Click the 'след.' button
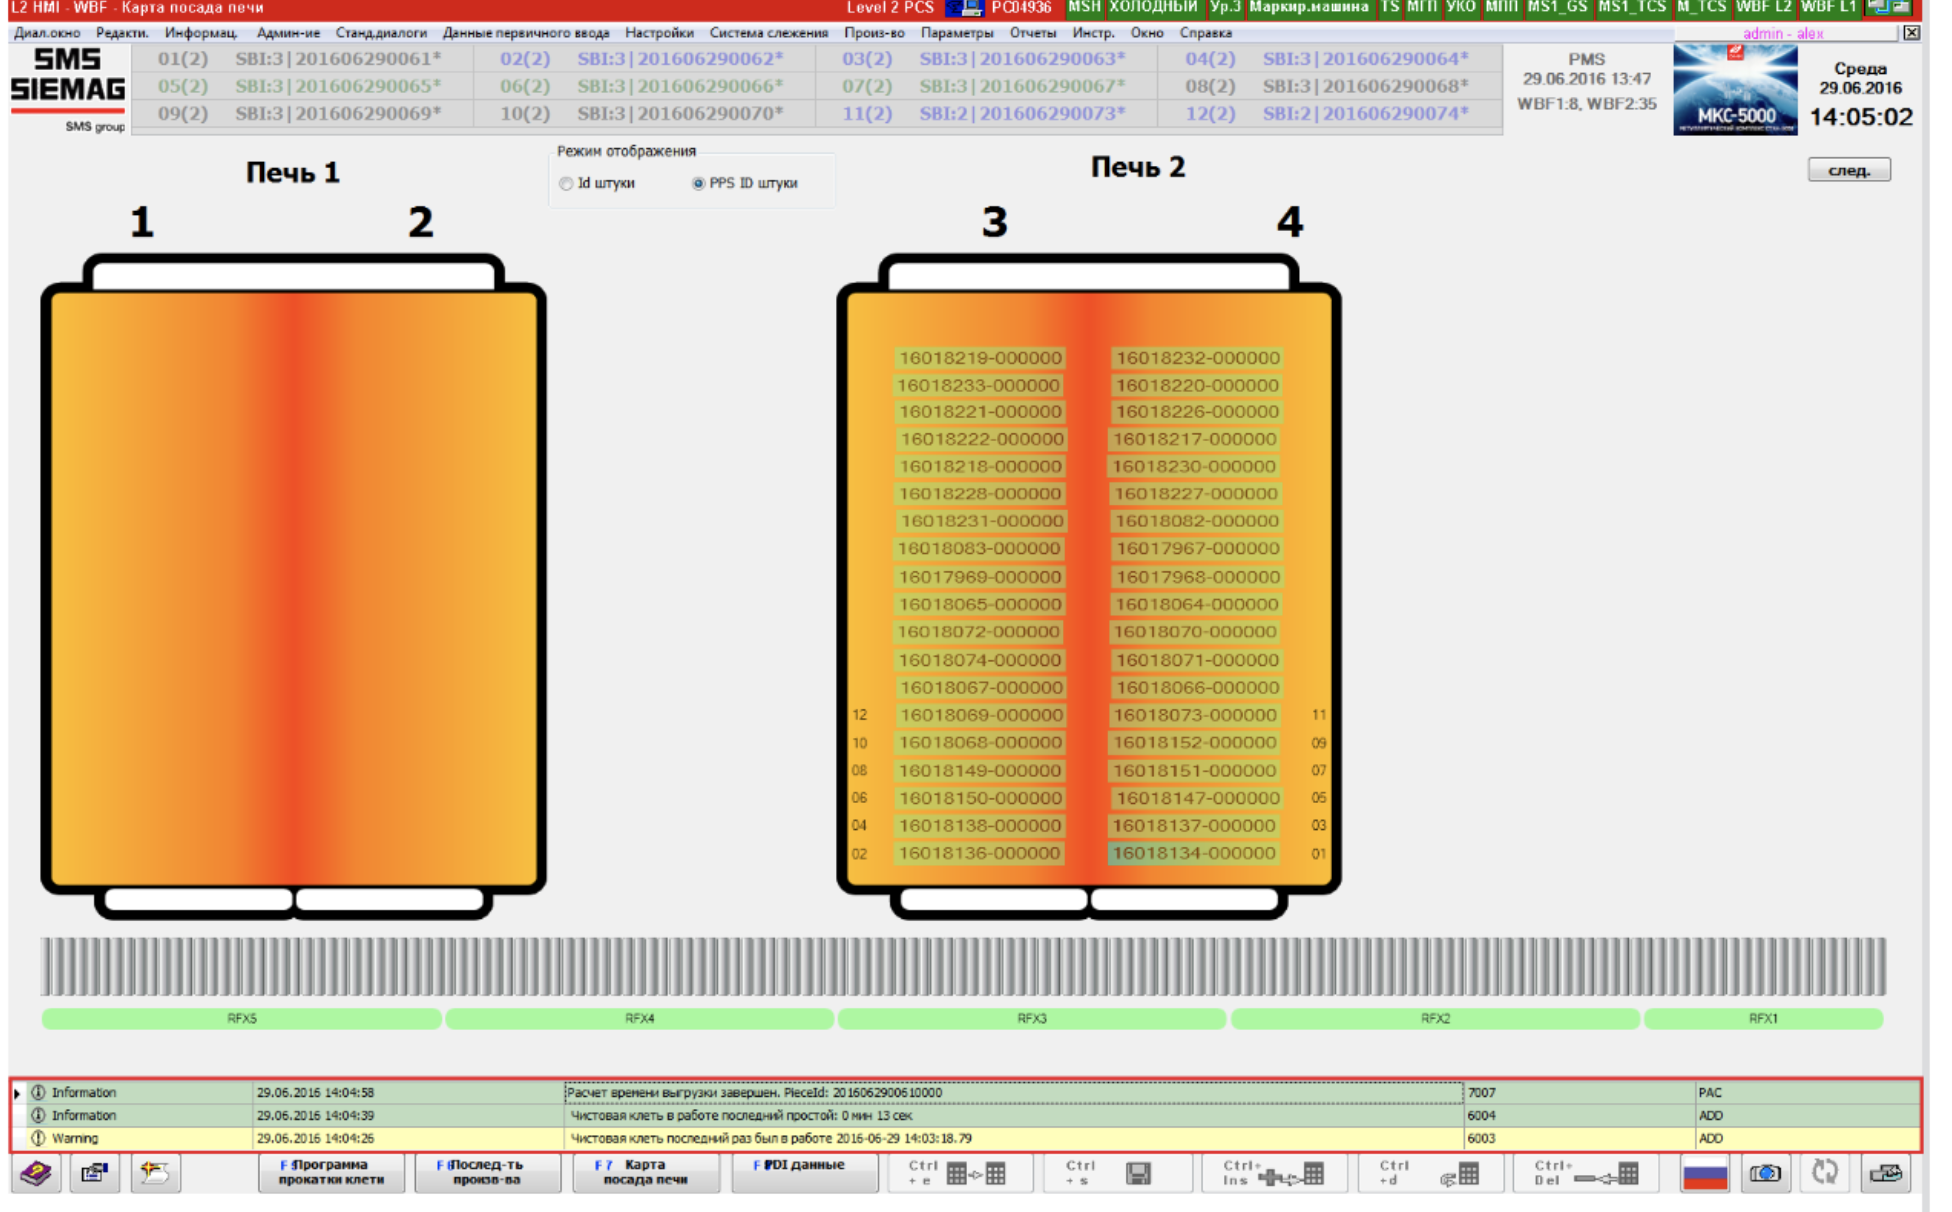 [1848, 170]
